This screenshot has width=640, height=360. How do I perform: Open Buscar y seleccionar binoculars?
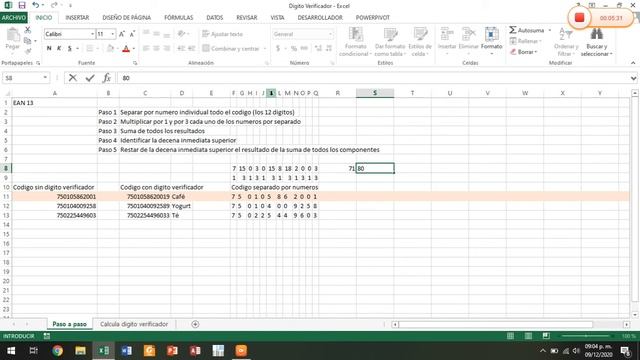point(596,42)
